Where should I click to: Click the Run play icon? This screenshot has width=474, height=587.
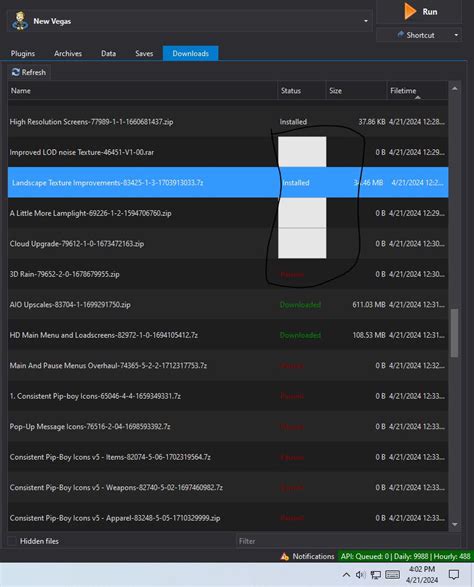coord(410,11)
